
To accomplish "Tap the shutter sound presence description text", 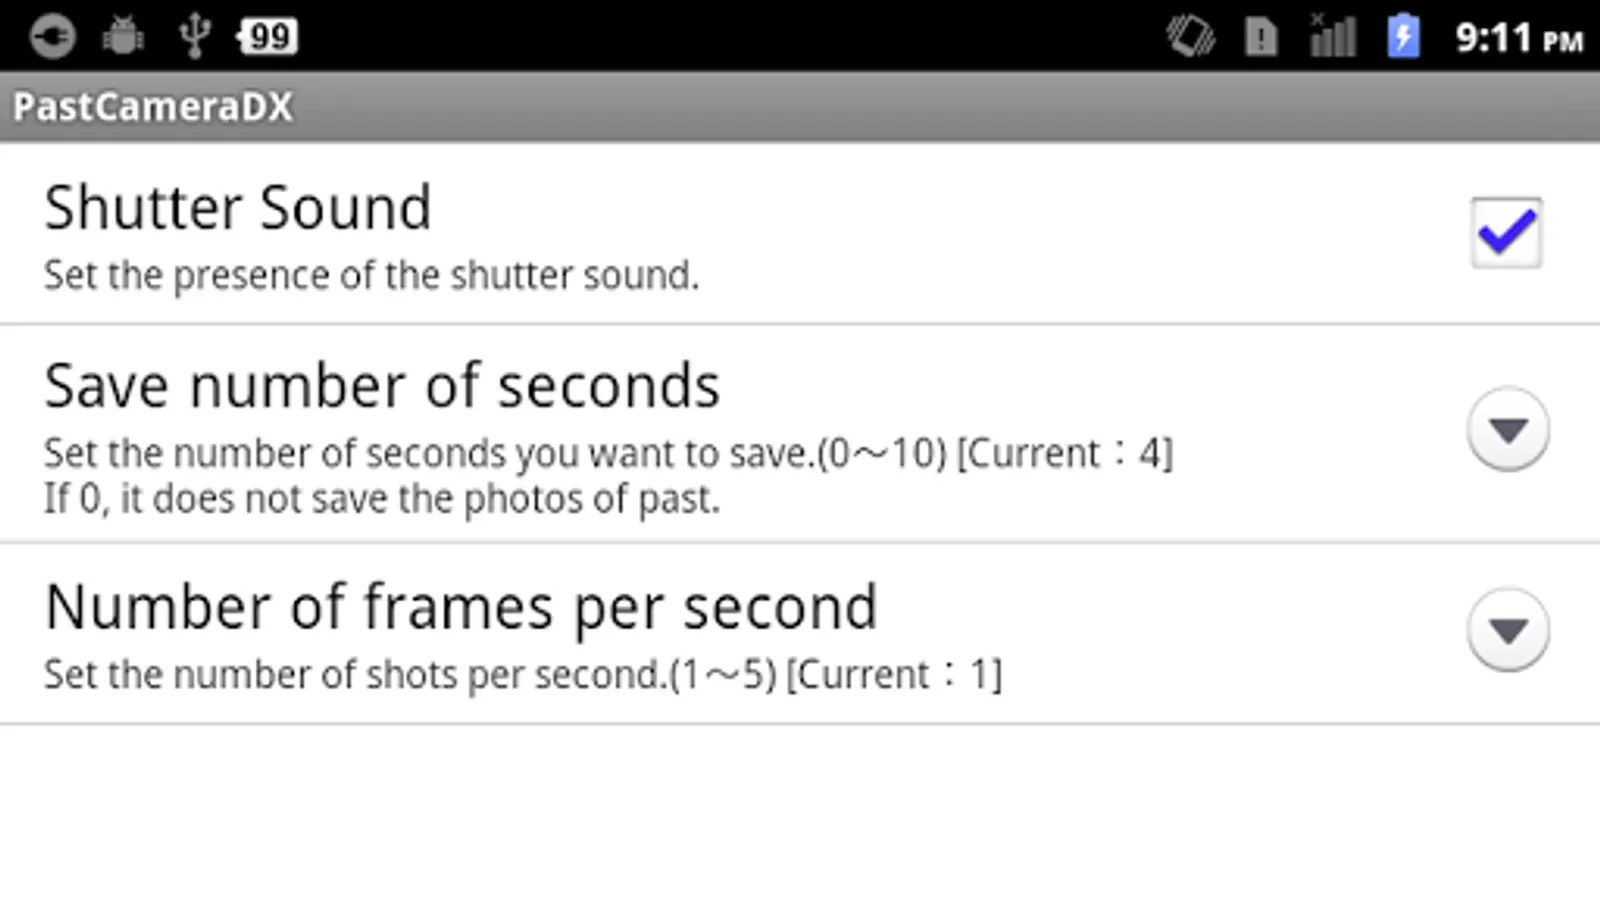I will pos(371,275).
